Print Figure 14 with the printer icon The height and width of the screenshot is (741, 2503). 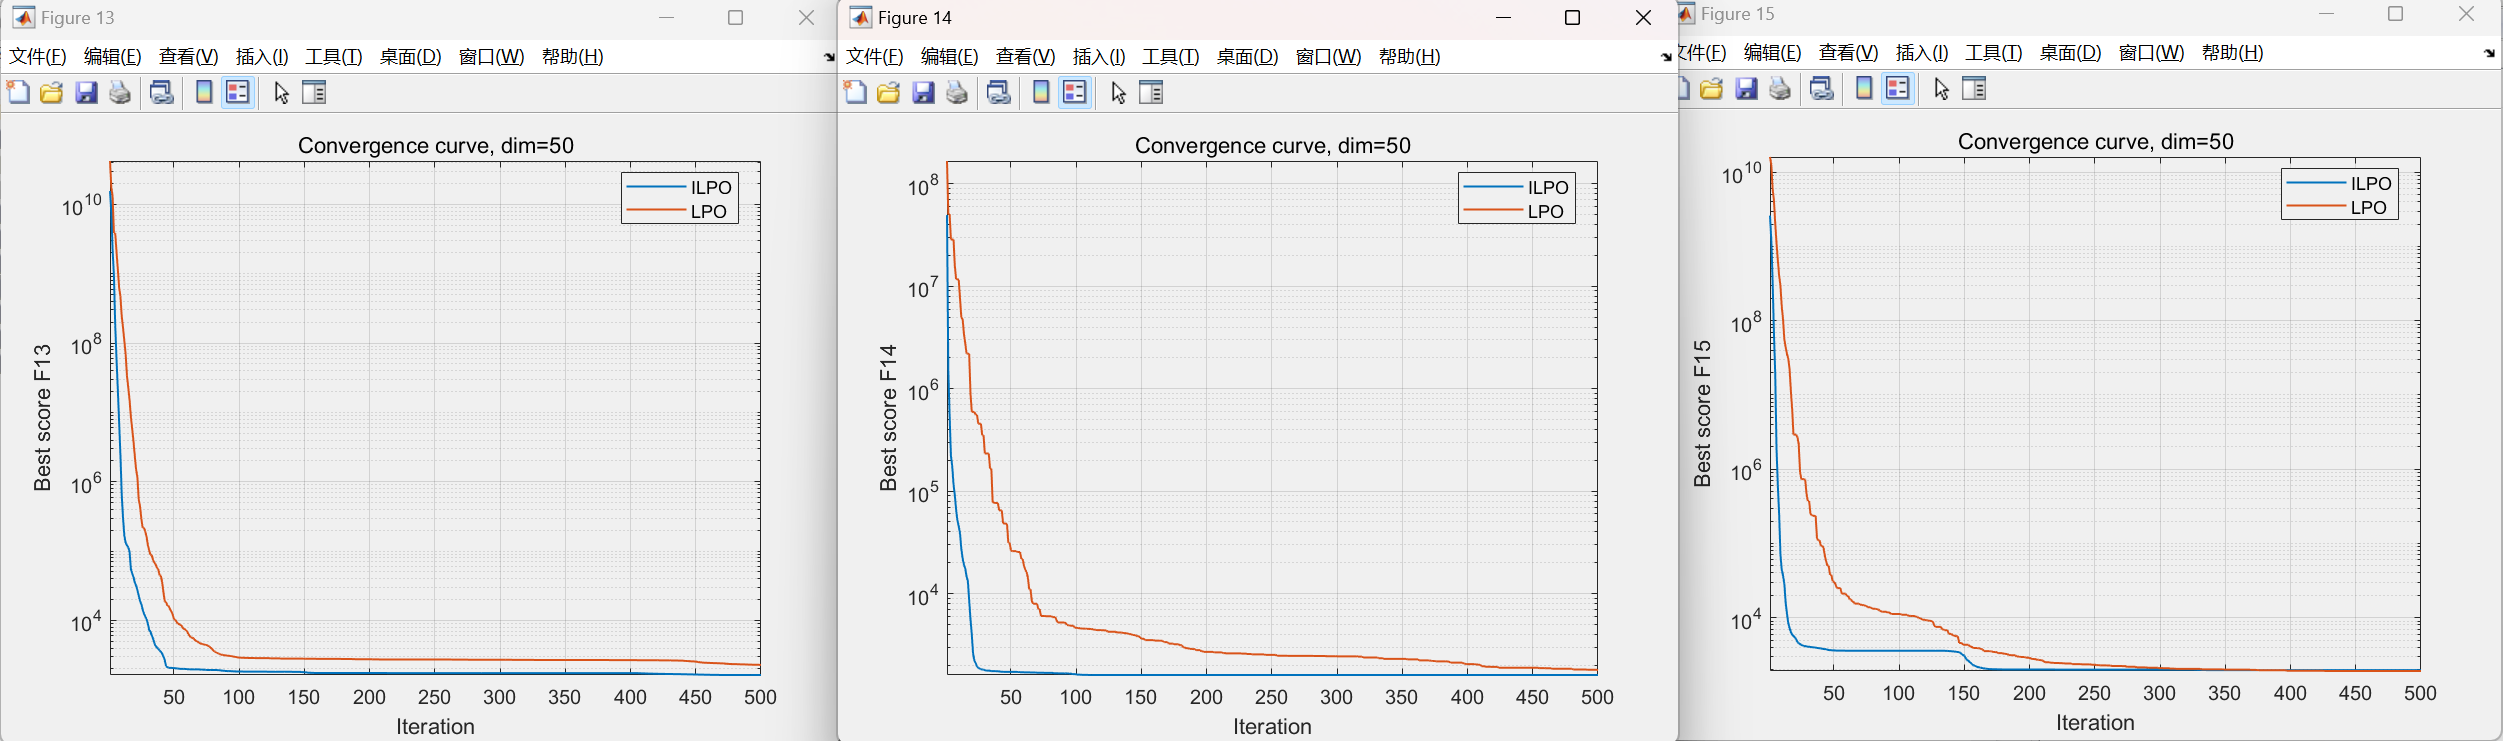point(957,92)
